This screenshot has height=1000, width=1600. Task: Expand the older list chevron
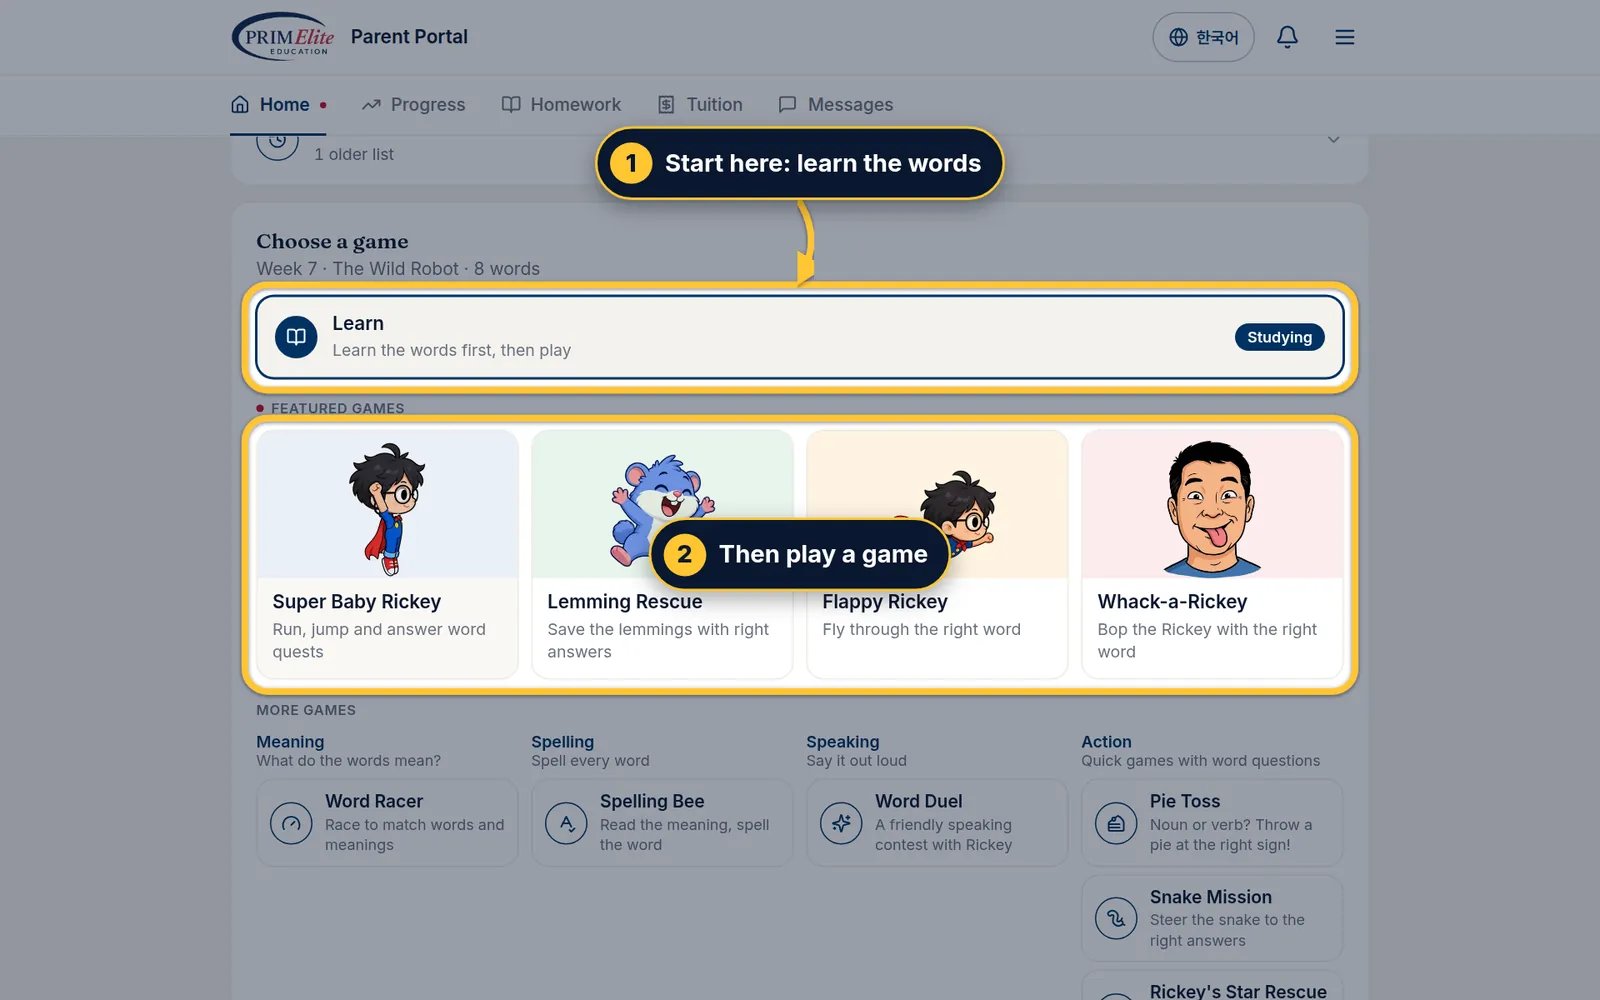(x=1333, y=140)
